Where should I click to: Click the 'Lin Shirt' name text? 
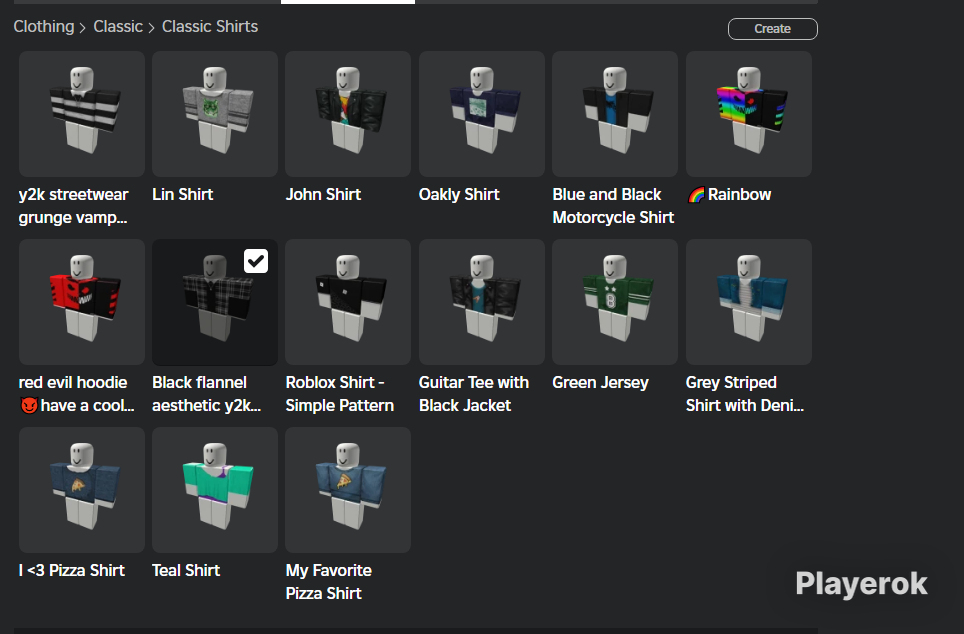[x=183, y=194]
